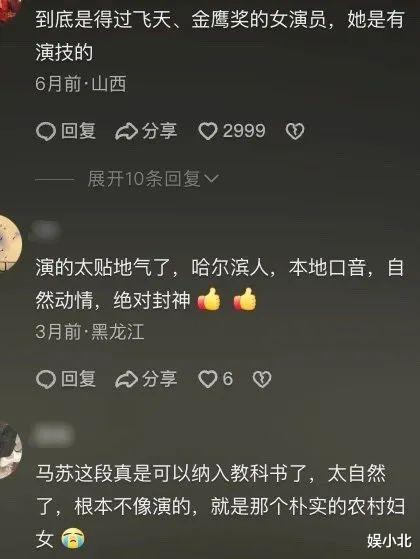Dislike the Shanxi user's comment
The height and width of the screenshot is (559, 420).
(295, 131)
